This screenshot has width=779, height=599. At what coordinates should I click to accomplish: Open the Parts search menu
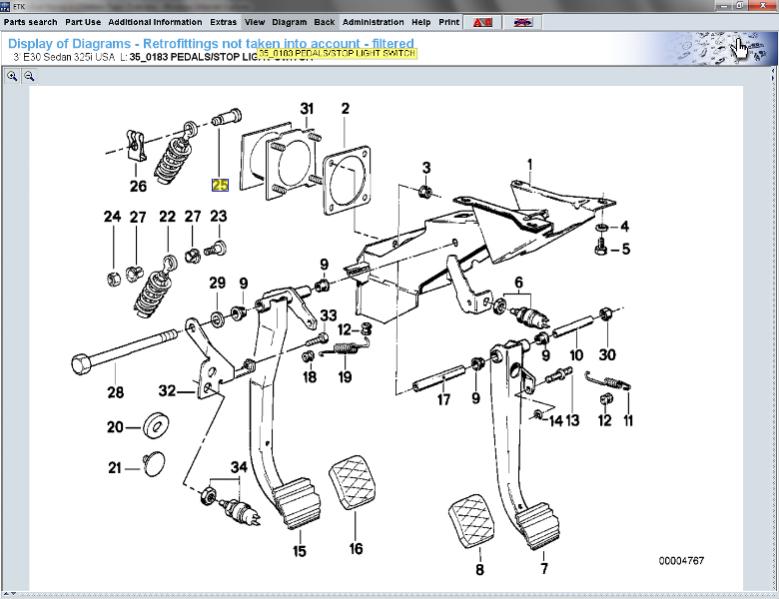click(x=30, y=22)
